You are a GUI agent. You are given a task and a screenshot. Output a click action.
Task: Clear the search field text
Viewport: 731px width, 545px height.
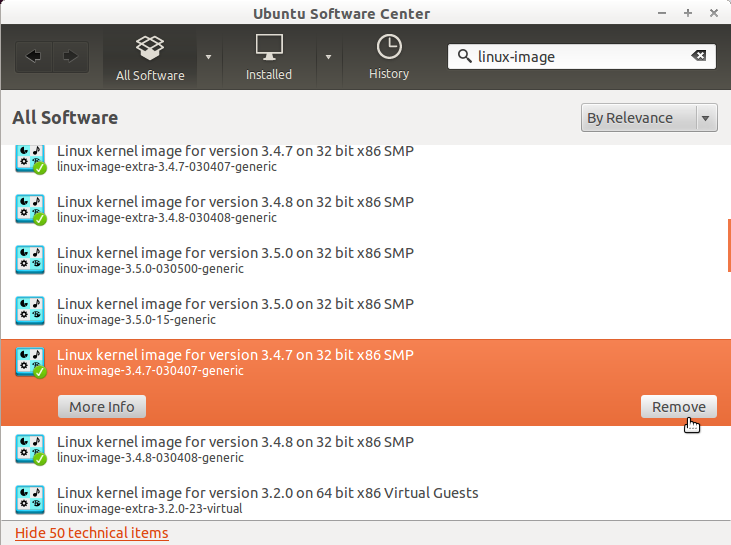(698, 56)
